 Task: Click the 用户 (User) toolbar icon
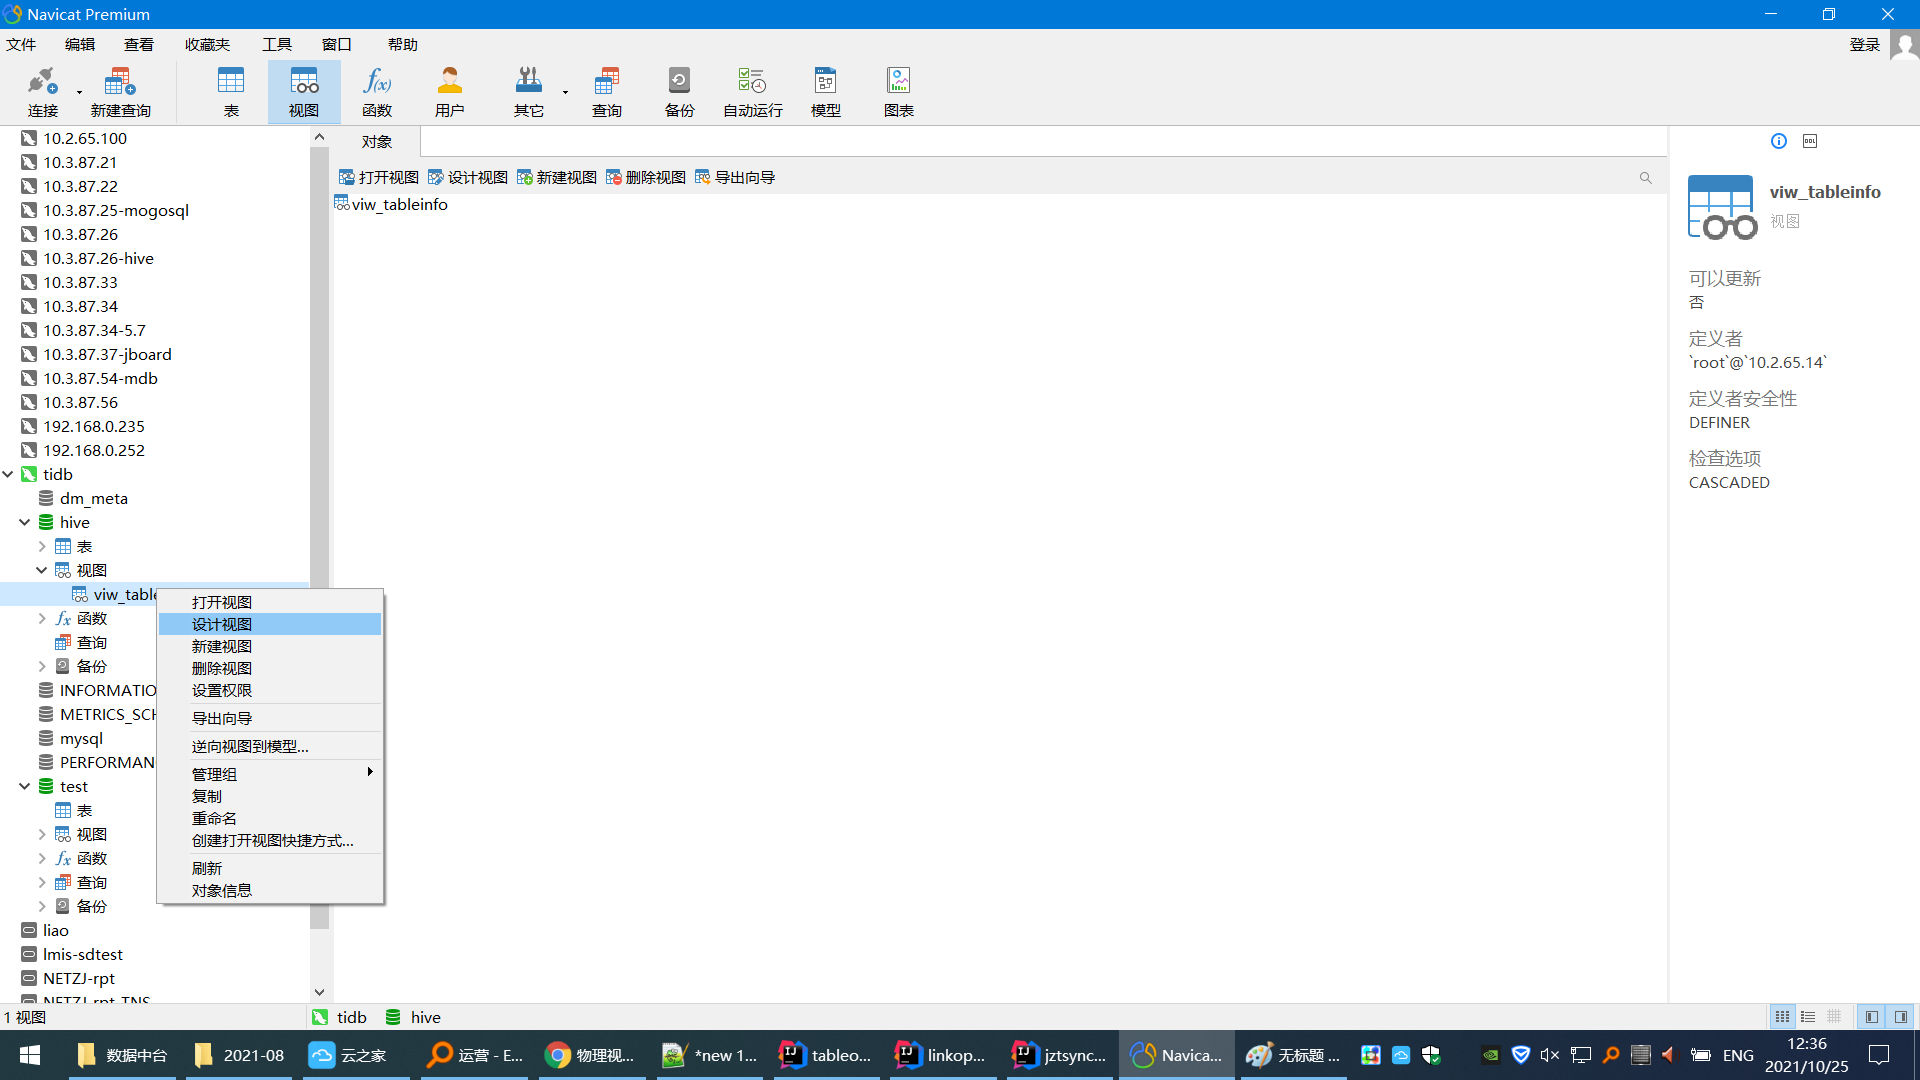point(449,91)
